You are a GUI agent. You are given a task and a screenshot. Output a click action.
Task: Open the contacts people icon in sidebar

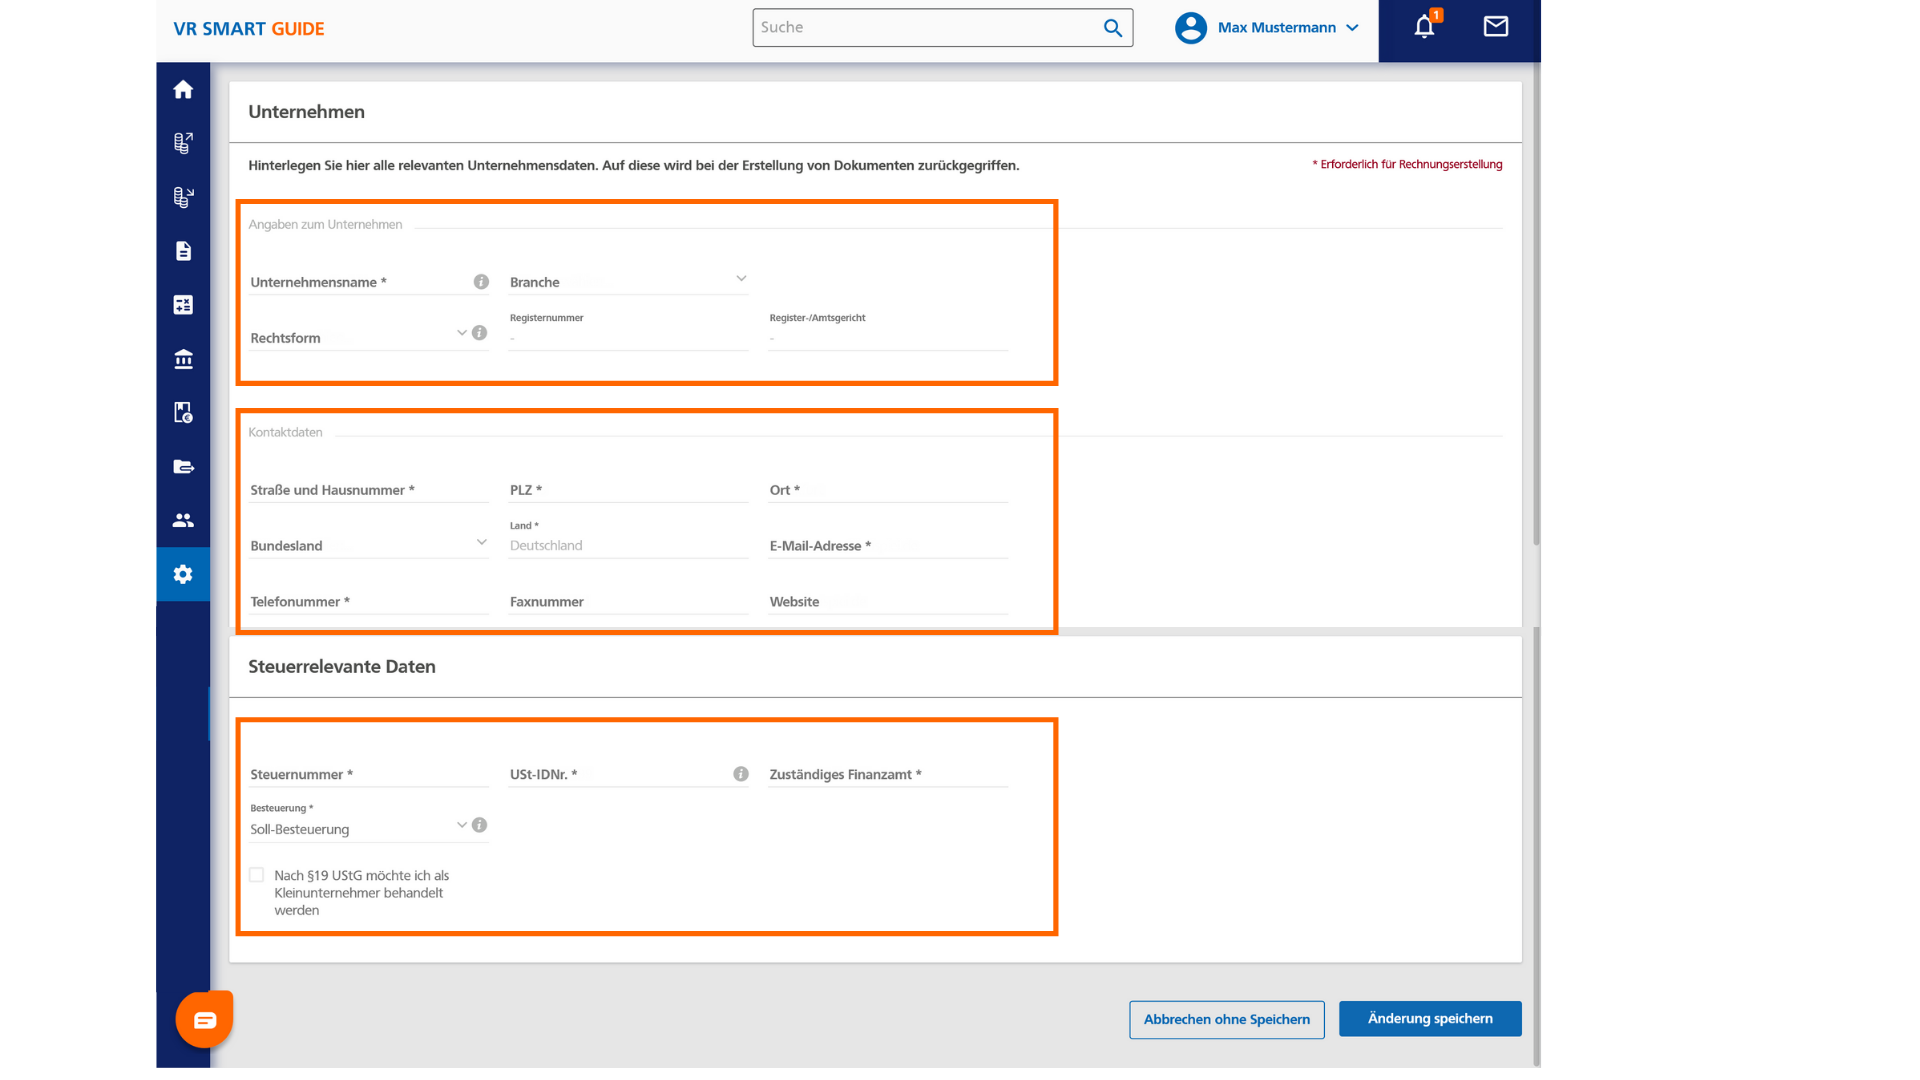183,520
